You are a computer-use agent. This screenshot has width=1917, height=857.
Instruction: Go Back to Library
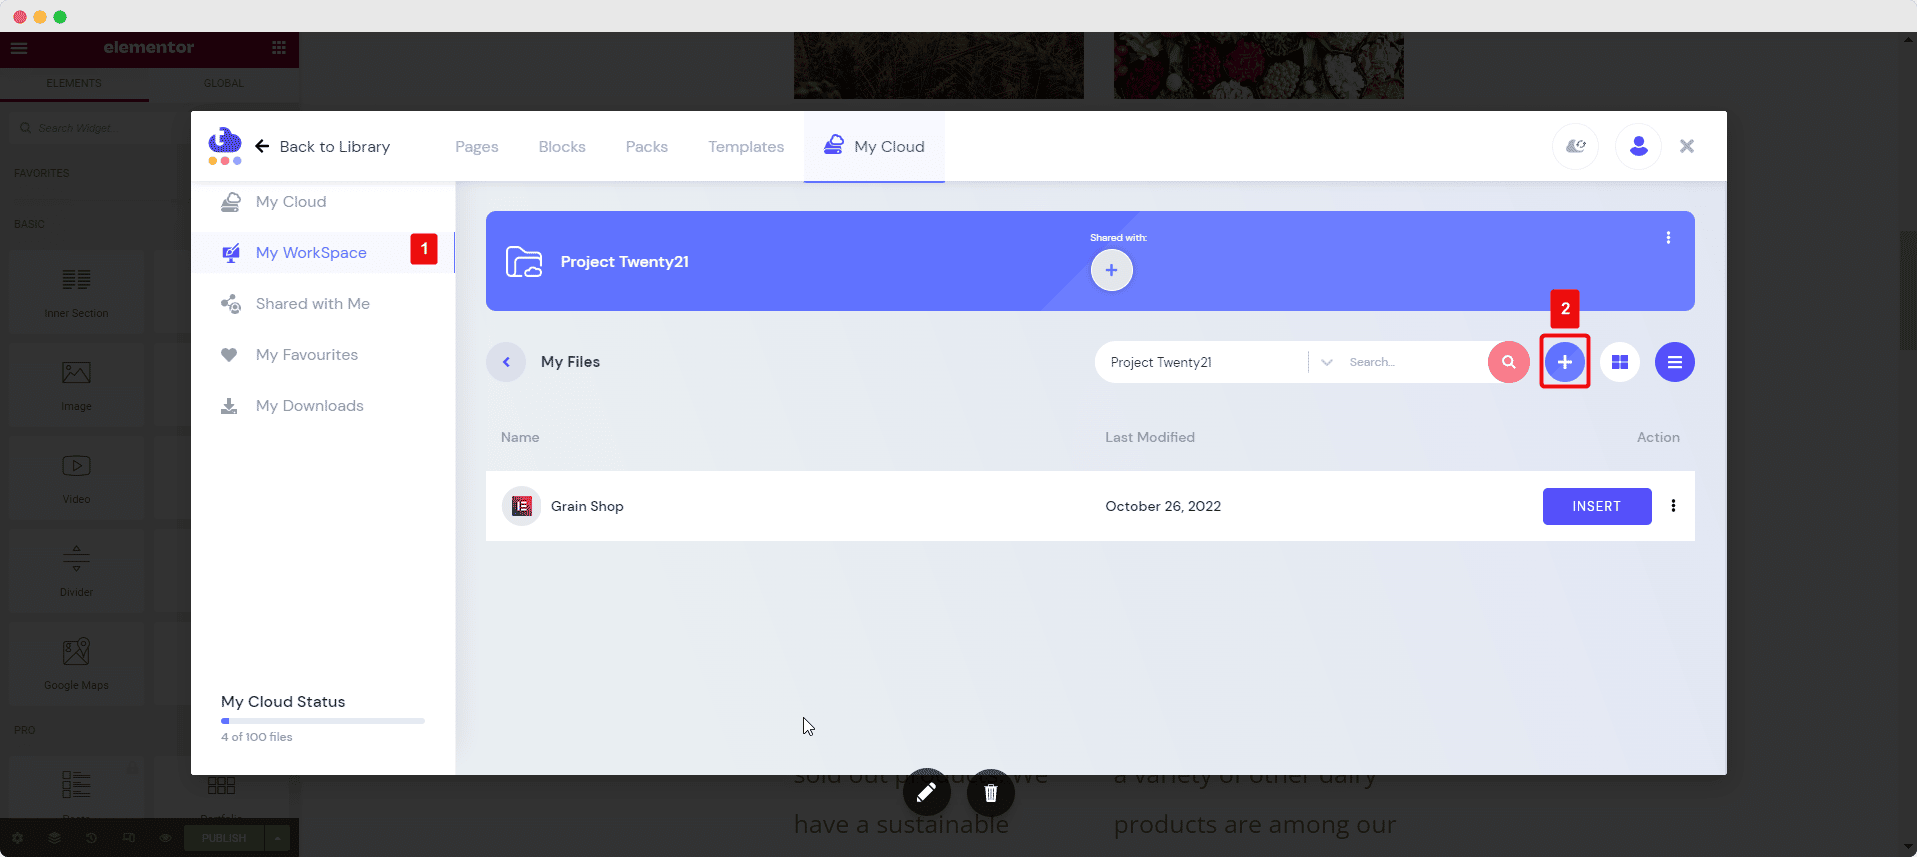coord(322,146)
